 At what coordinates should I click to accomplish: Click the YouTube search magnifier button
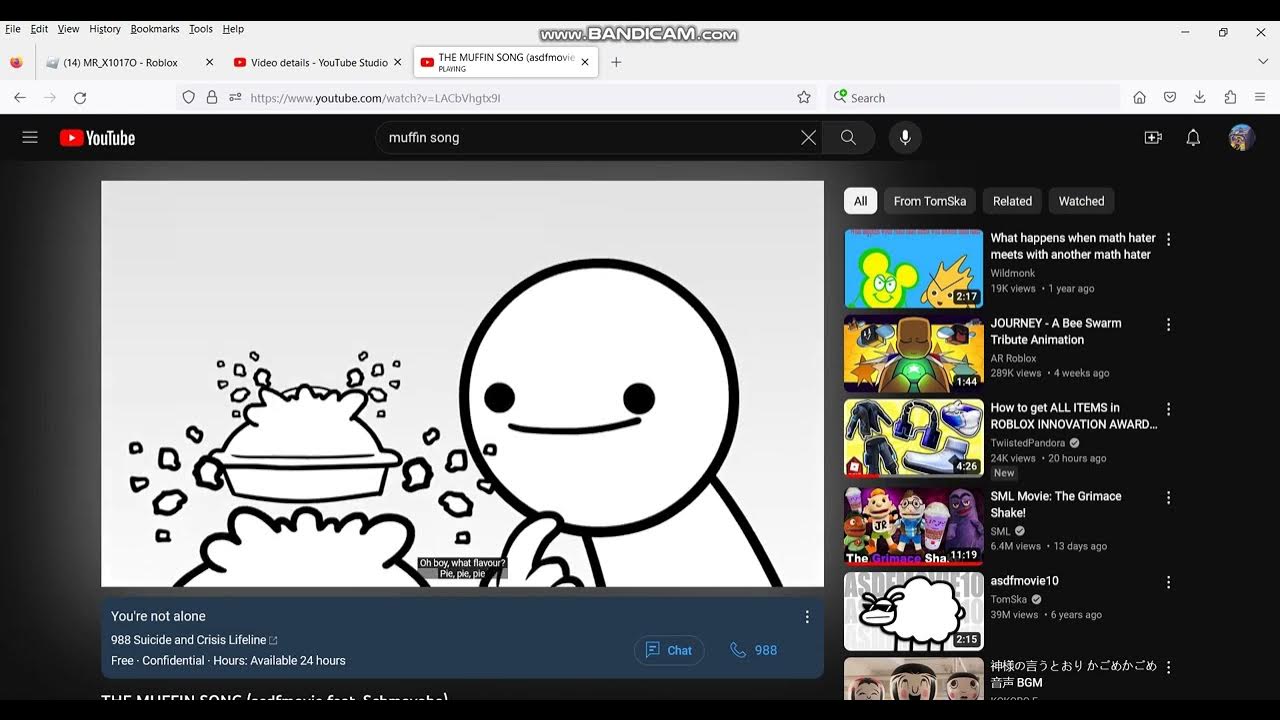tap(848, 138)
